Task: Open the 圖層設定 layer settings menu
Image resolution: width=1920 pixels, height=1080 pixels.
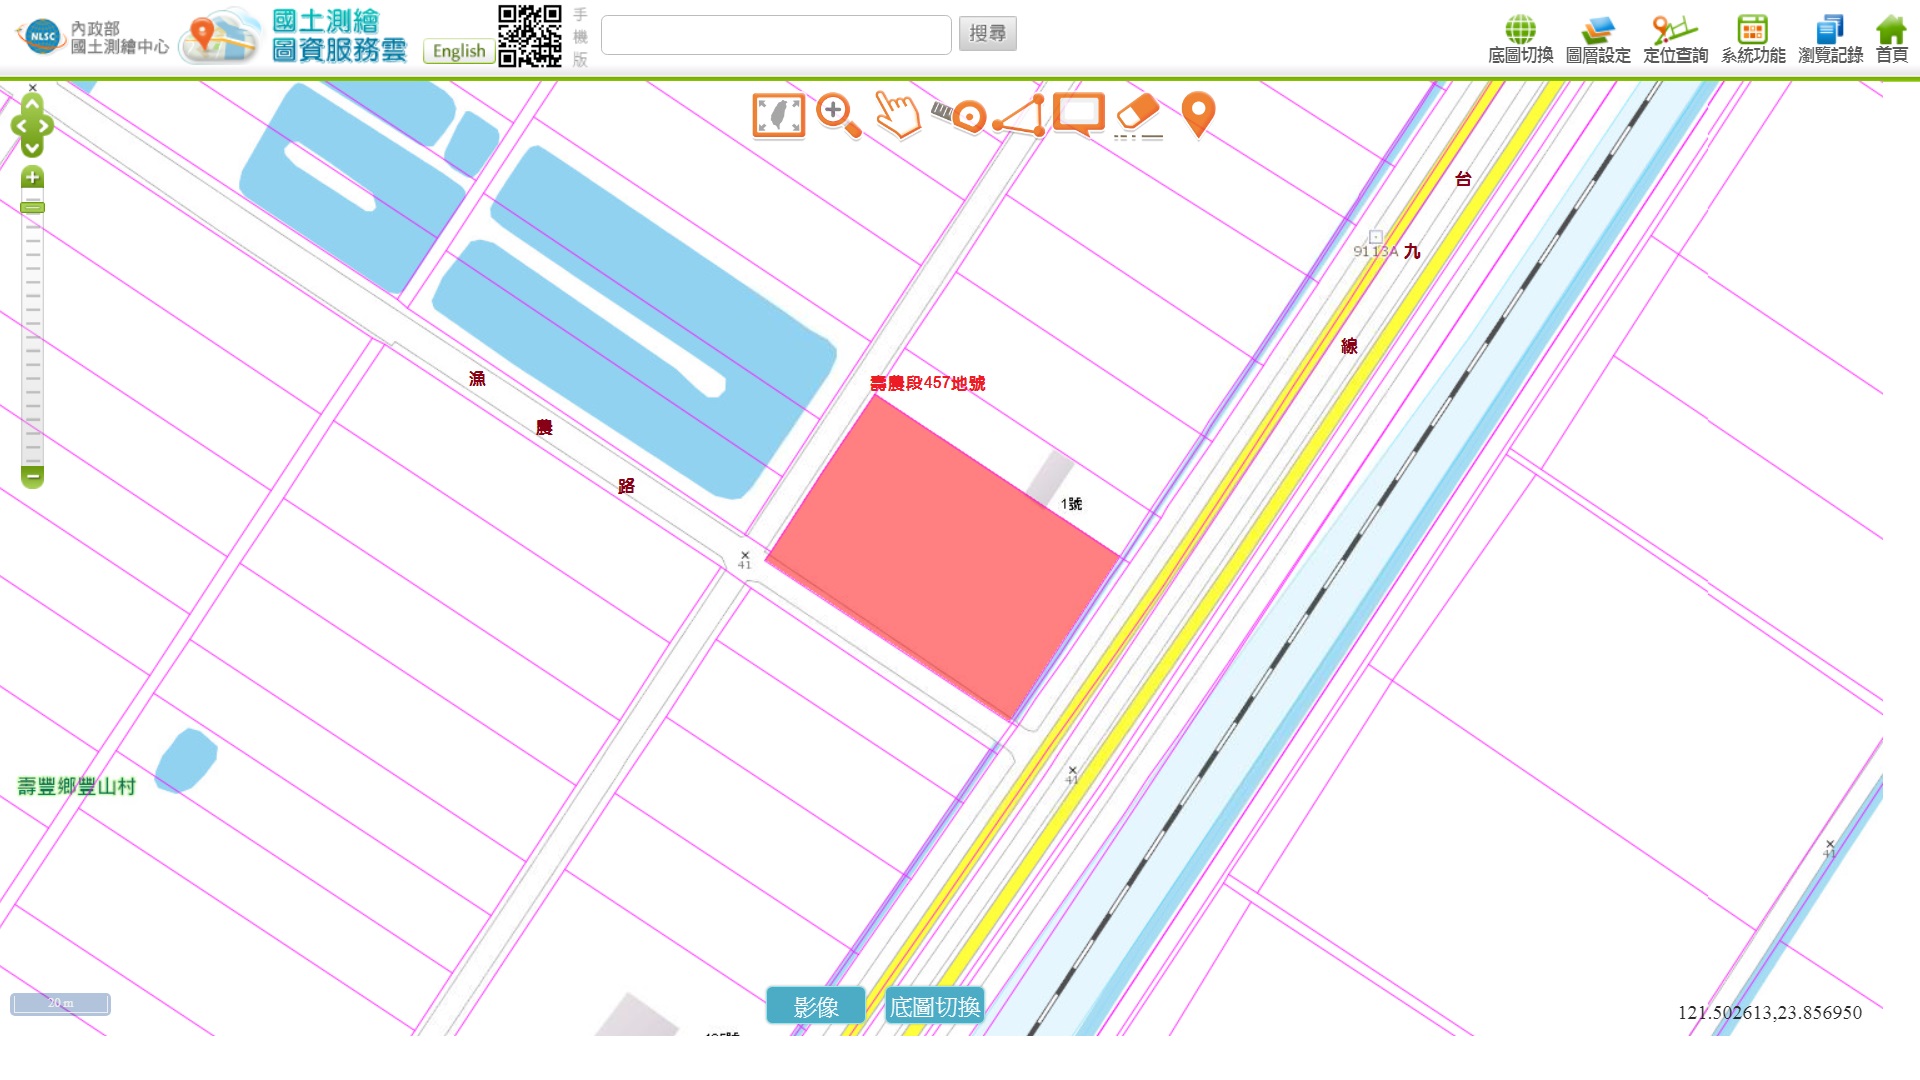Action: 1597,40
